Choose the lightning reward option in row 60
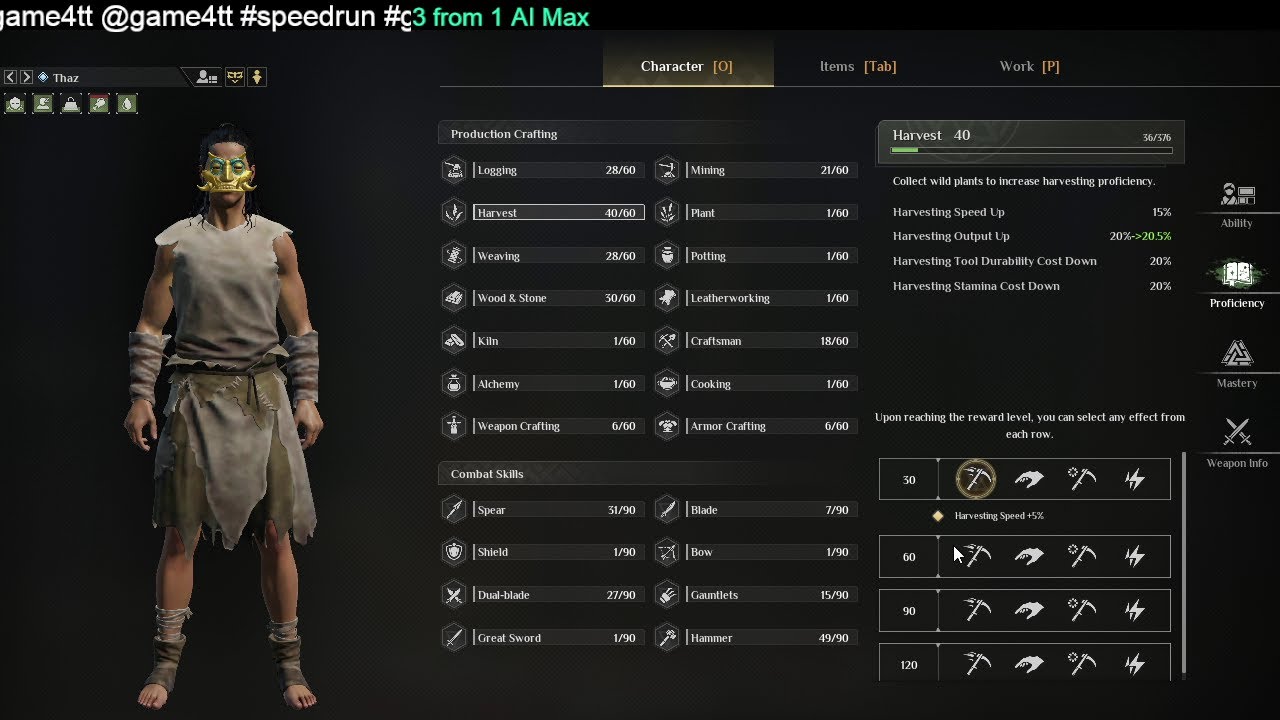 coord(1134,556)
